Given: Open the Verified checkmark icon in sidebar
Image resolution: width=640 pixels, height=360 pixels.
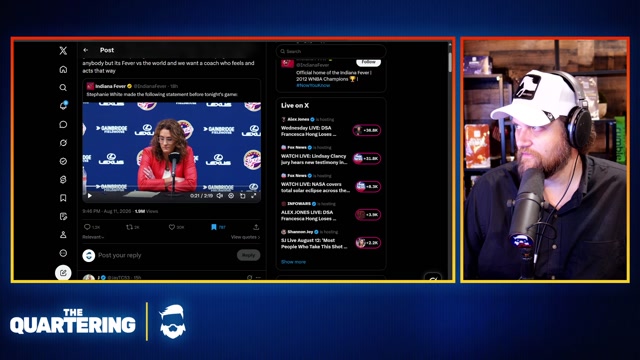Looking at the screenshot, I should pos(63,161).
